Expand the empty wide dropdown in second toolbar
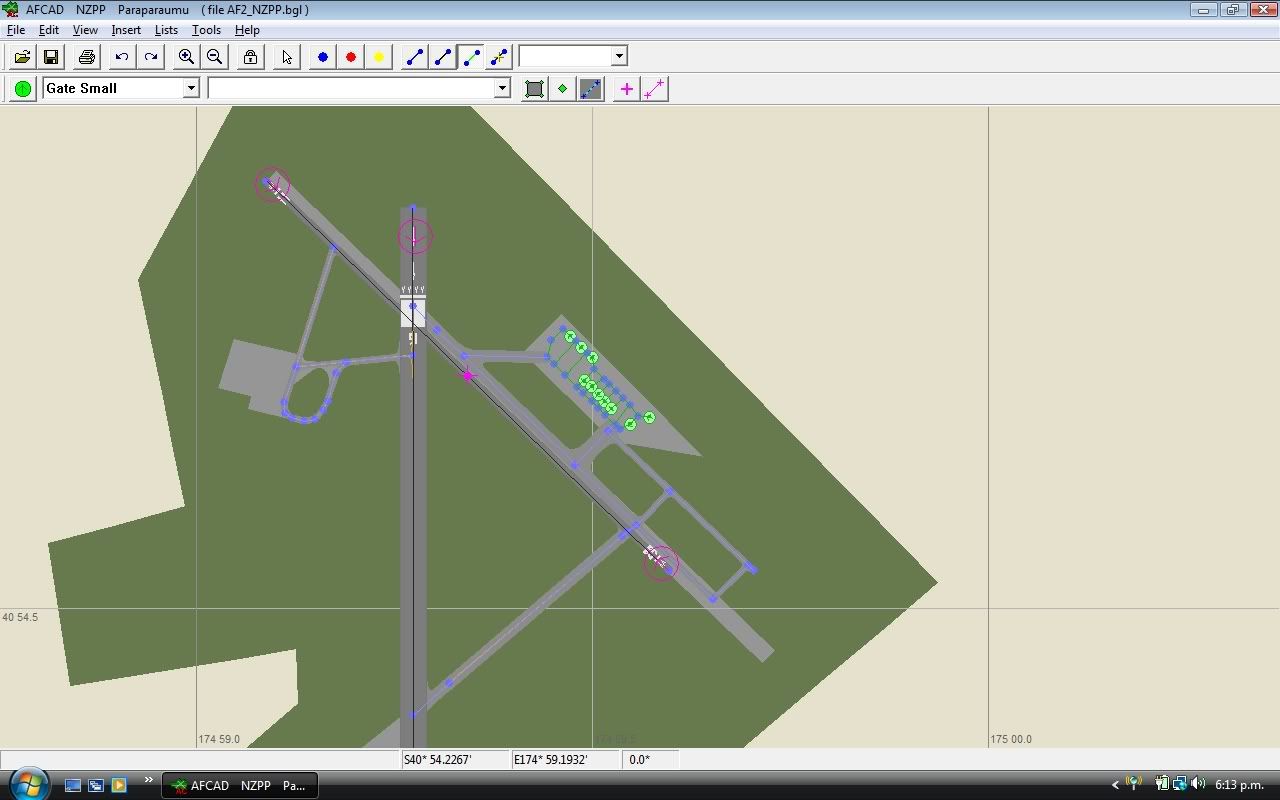 (x=502, y=88)
